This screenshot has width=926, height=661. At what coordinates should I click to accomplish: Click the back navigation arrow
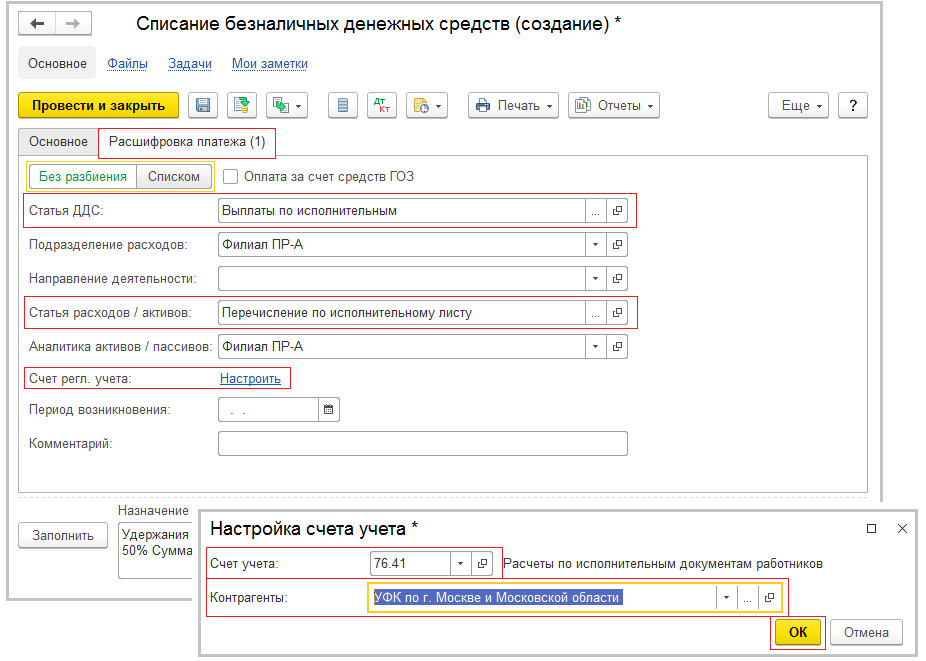(x=38, y=24)
